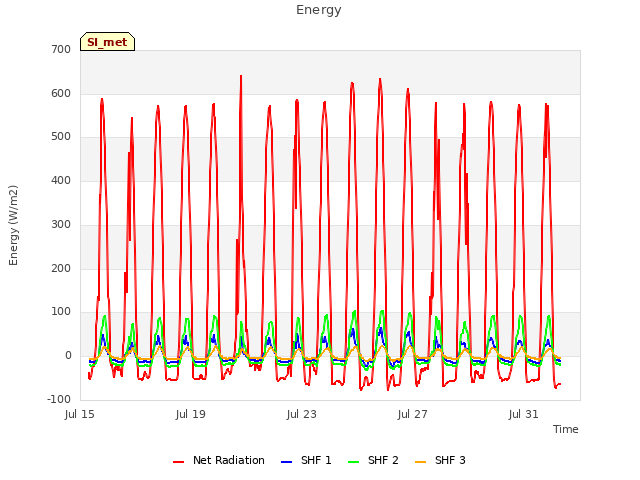Click the Energy chart title
This screenshot has height=480, width=640.
tap(319, 10)
